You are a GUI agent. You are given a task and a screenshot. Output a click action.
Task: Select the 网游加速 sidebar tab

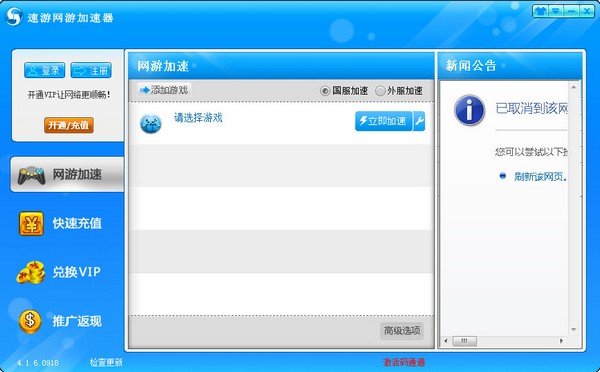(x=67, y=174)
